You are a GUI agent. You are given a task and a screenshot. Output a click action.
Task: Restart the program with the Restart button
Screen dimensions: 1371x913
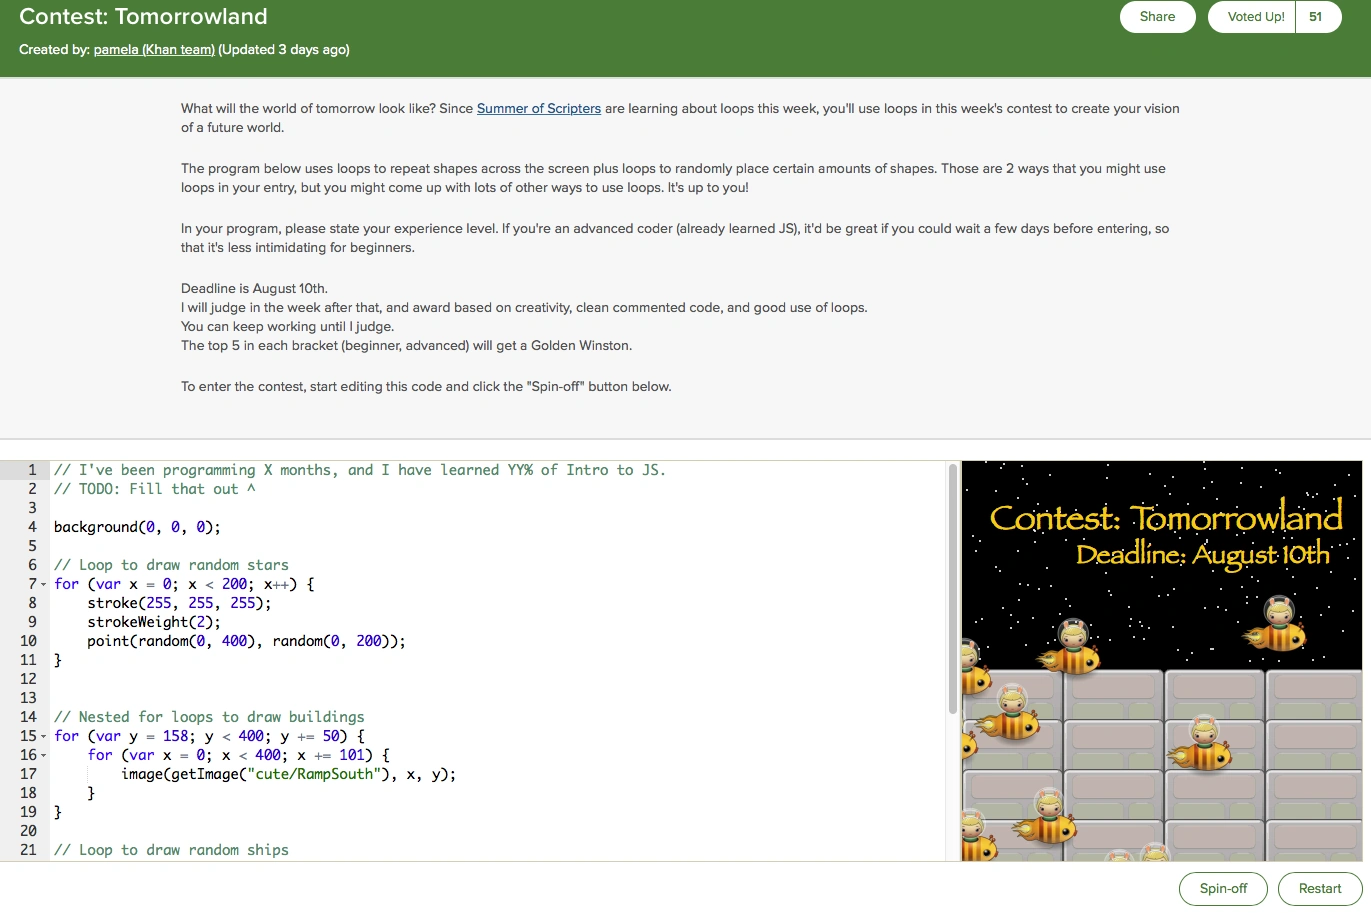click(x=1319, y=889)
